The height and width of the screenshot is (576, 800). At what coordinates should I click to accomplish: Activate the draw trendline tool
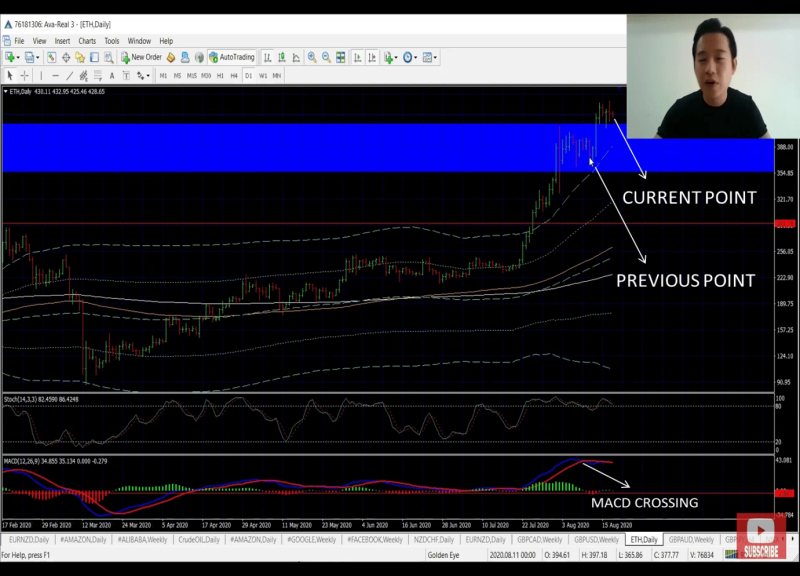(70, 74)
